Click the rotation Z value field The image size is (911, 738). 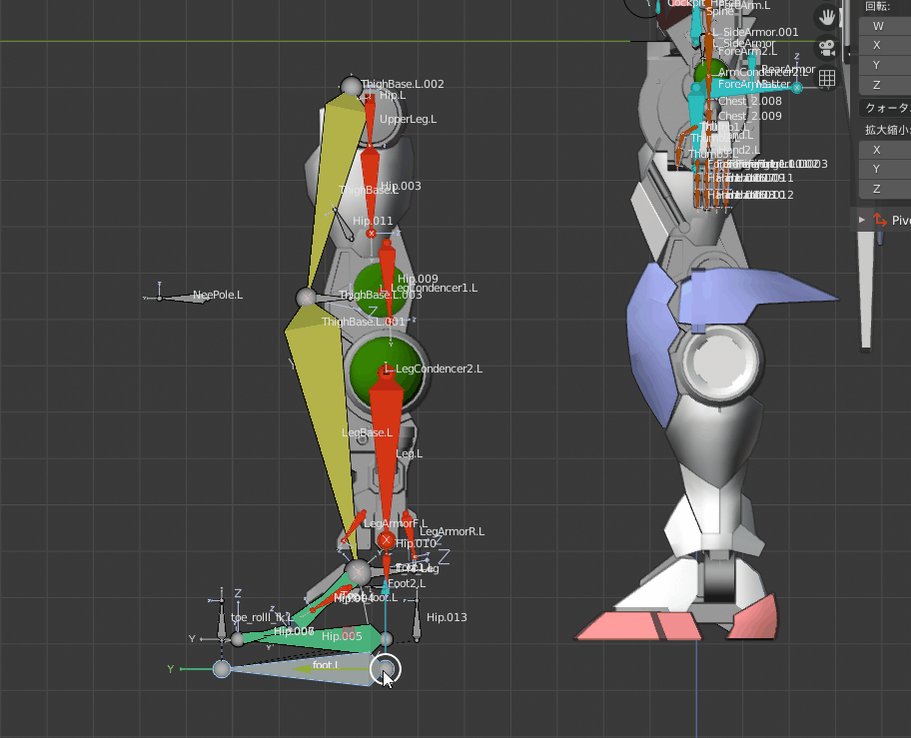pos(885,85)
